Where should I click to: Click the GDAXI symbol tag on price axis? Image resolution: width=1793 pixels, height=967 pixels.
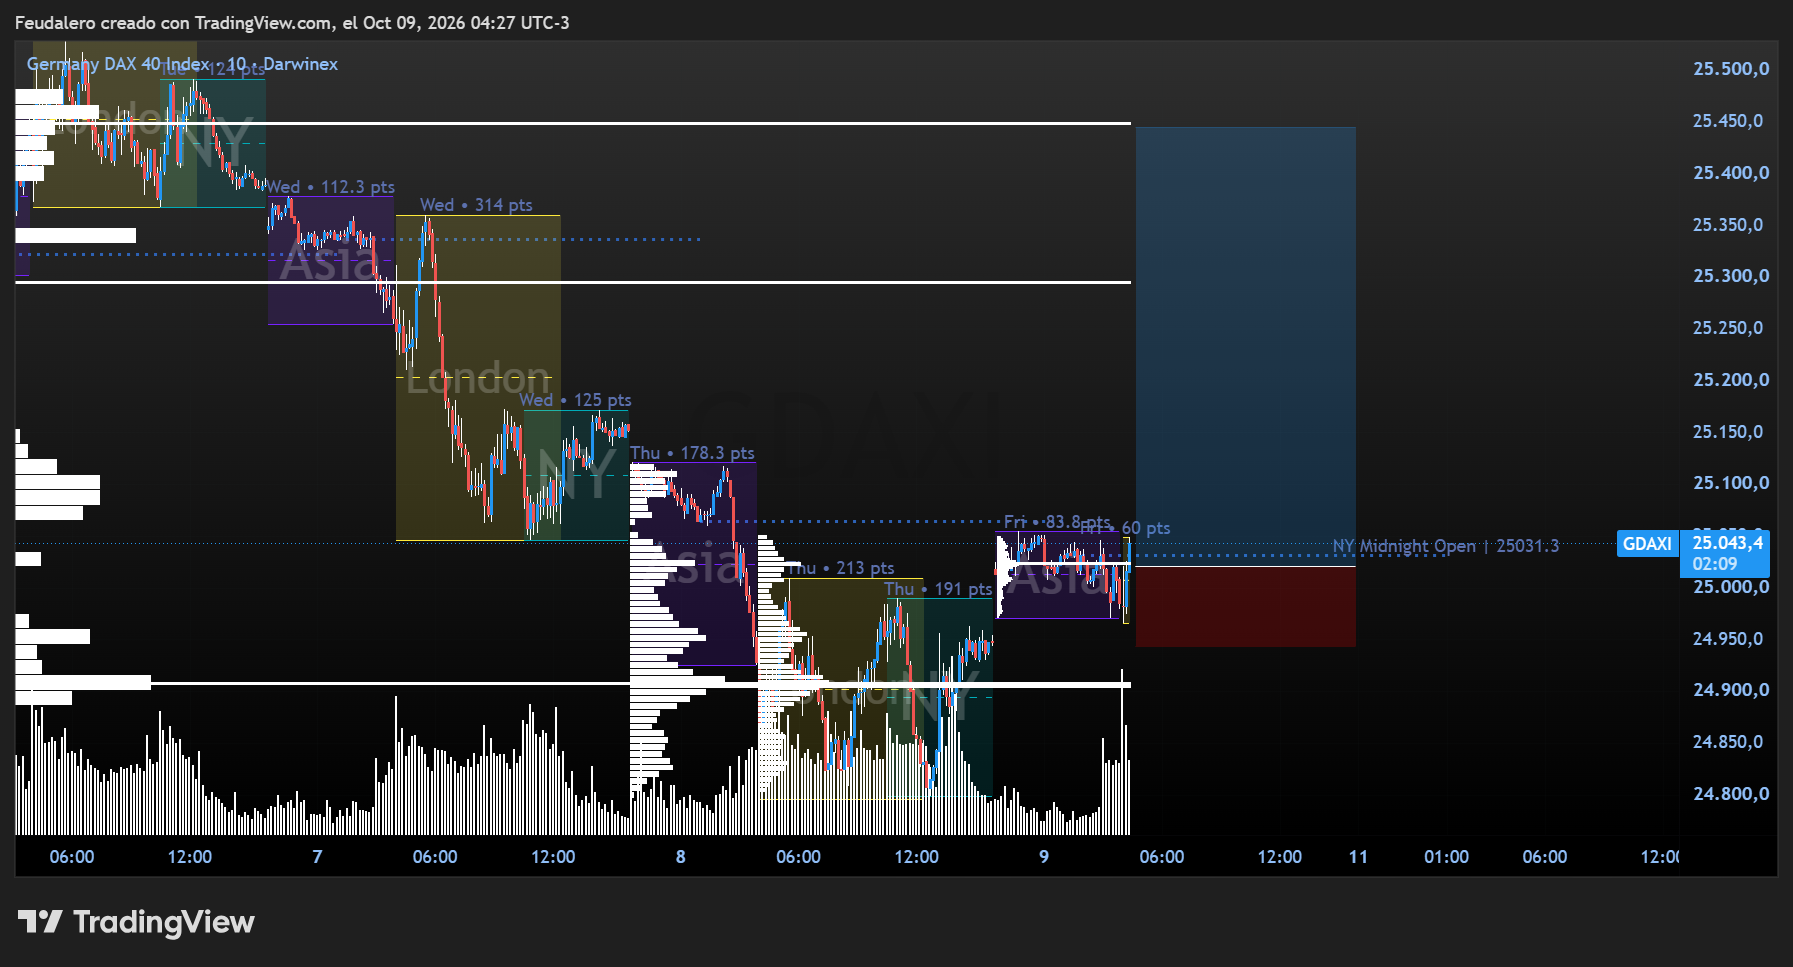click(1647, 544)
